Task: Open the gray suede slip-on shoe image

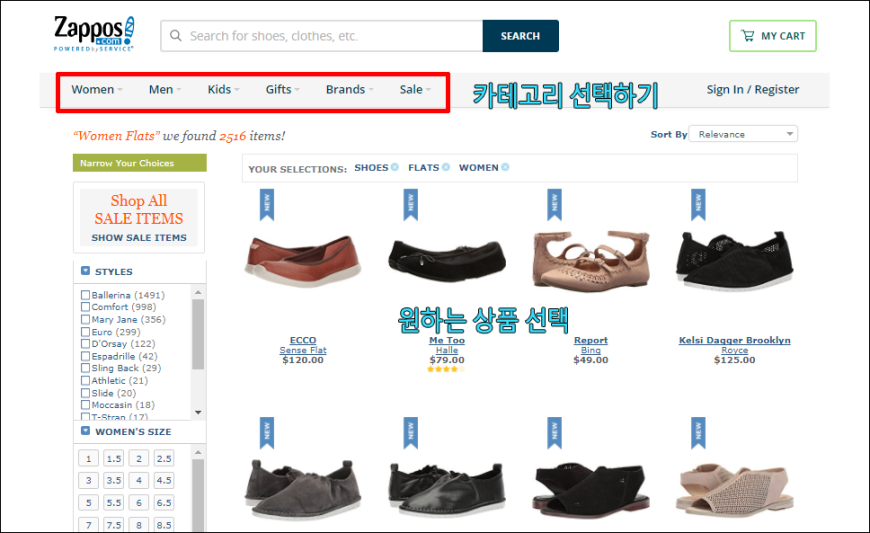Action: (303, 489)
